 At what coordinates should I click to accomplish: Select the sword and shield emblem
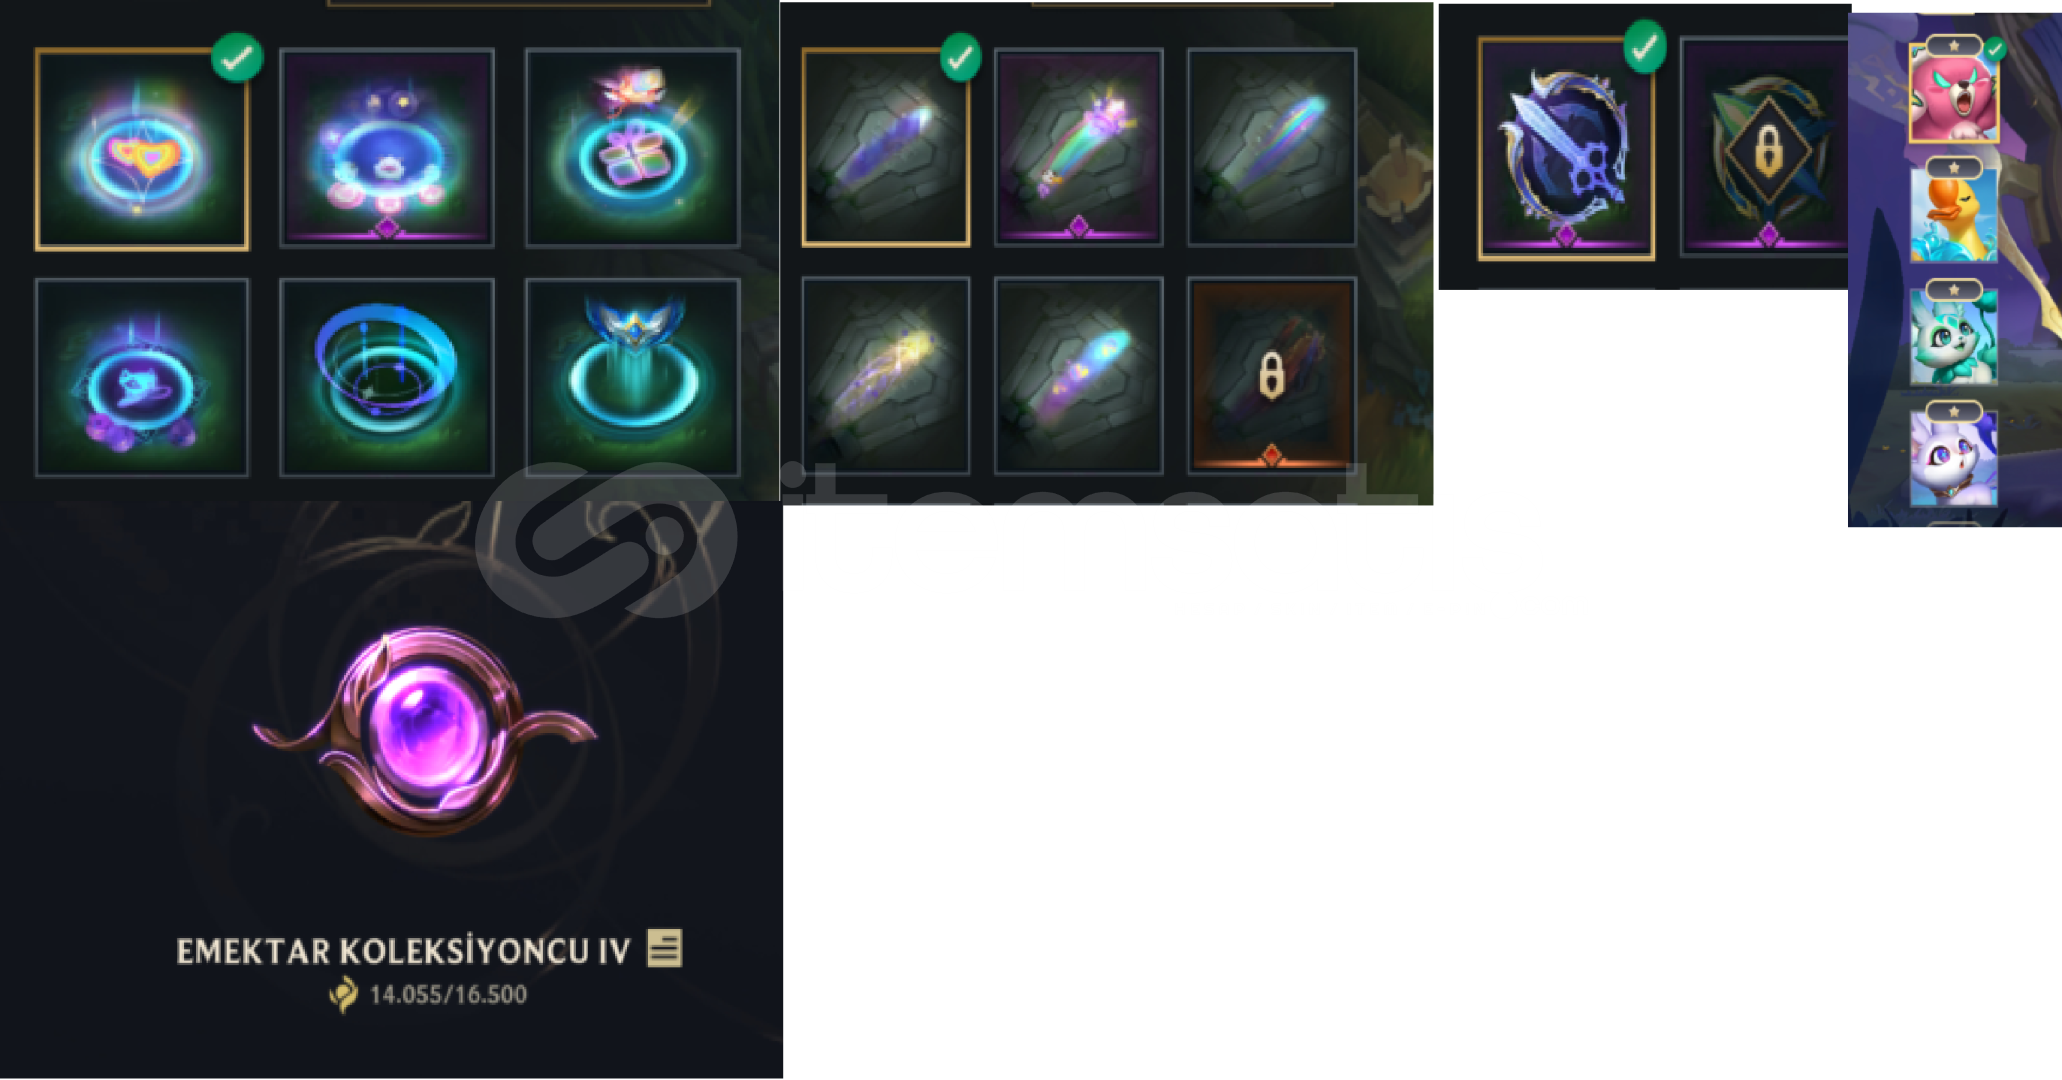tap(1566, 149)
